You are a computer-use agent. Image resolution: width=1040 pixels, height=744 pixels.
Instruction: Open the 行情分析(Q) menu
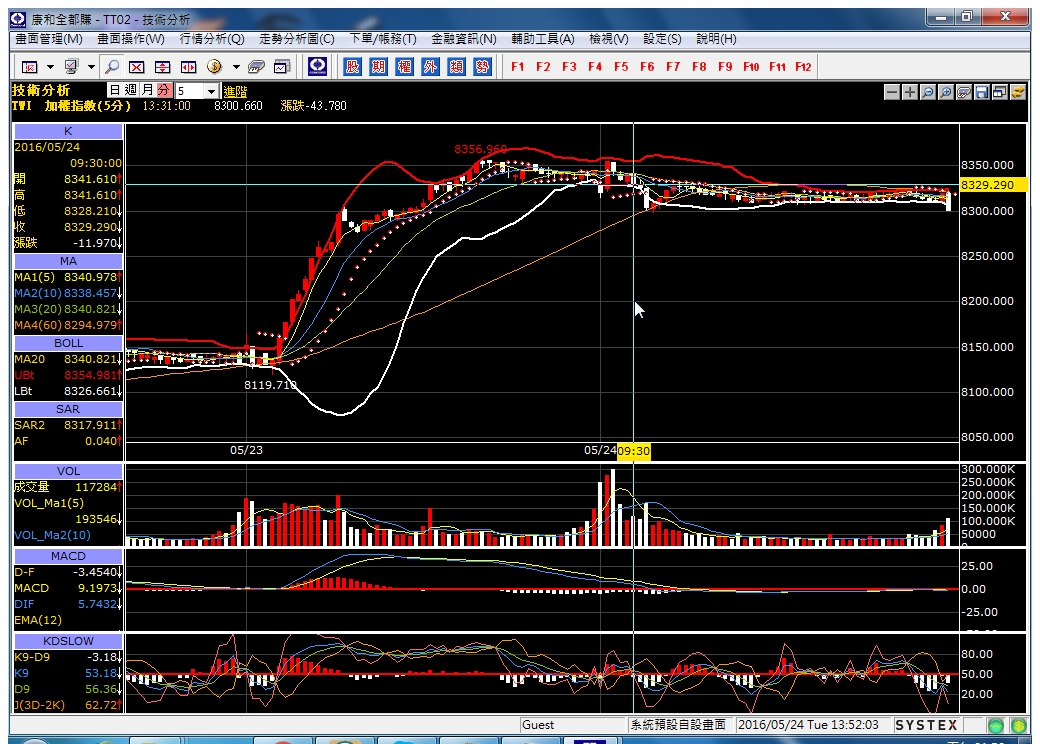pyautogui.click(x=212, y=39)
